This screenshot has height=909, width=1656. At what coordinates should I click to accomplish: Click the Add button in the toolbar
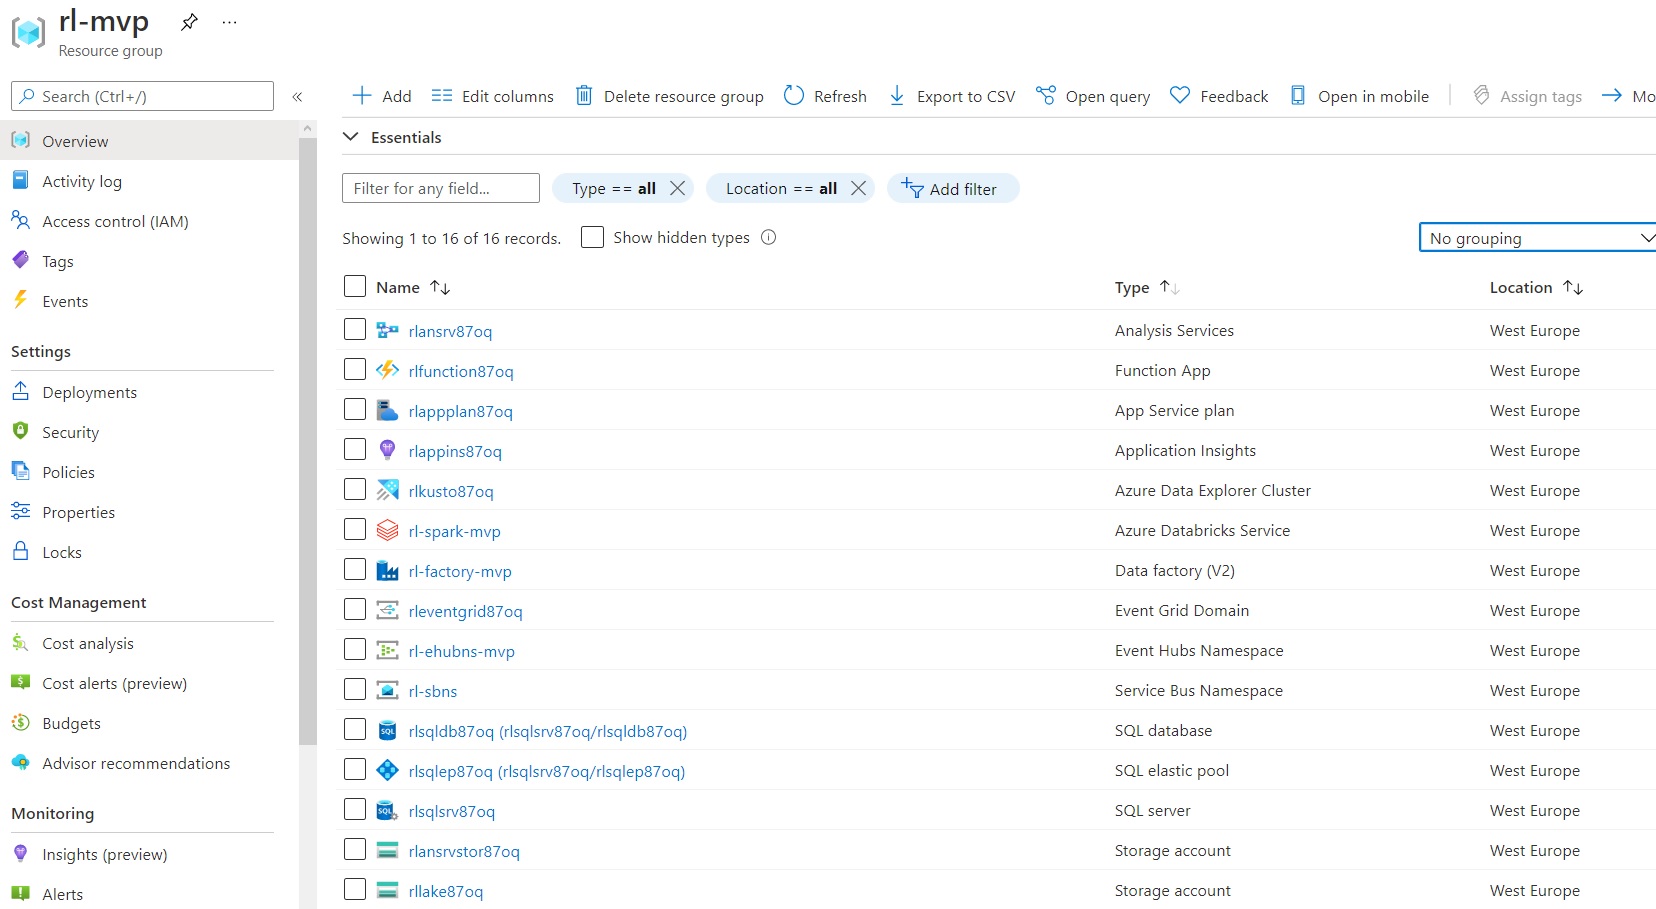coord(382,96)
